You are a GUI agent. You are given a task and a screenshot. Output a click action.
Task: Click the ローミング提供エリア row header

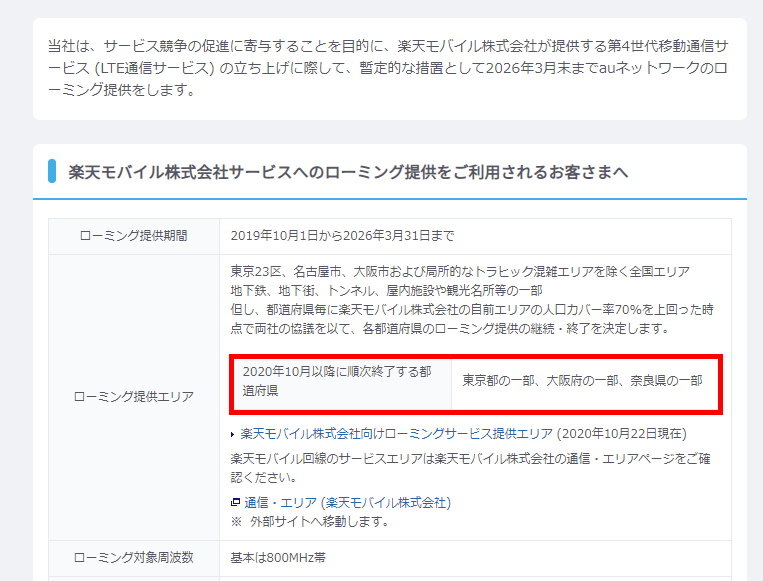[x=134, y=397]
